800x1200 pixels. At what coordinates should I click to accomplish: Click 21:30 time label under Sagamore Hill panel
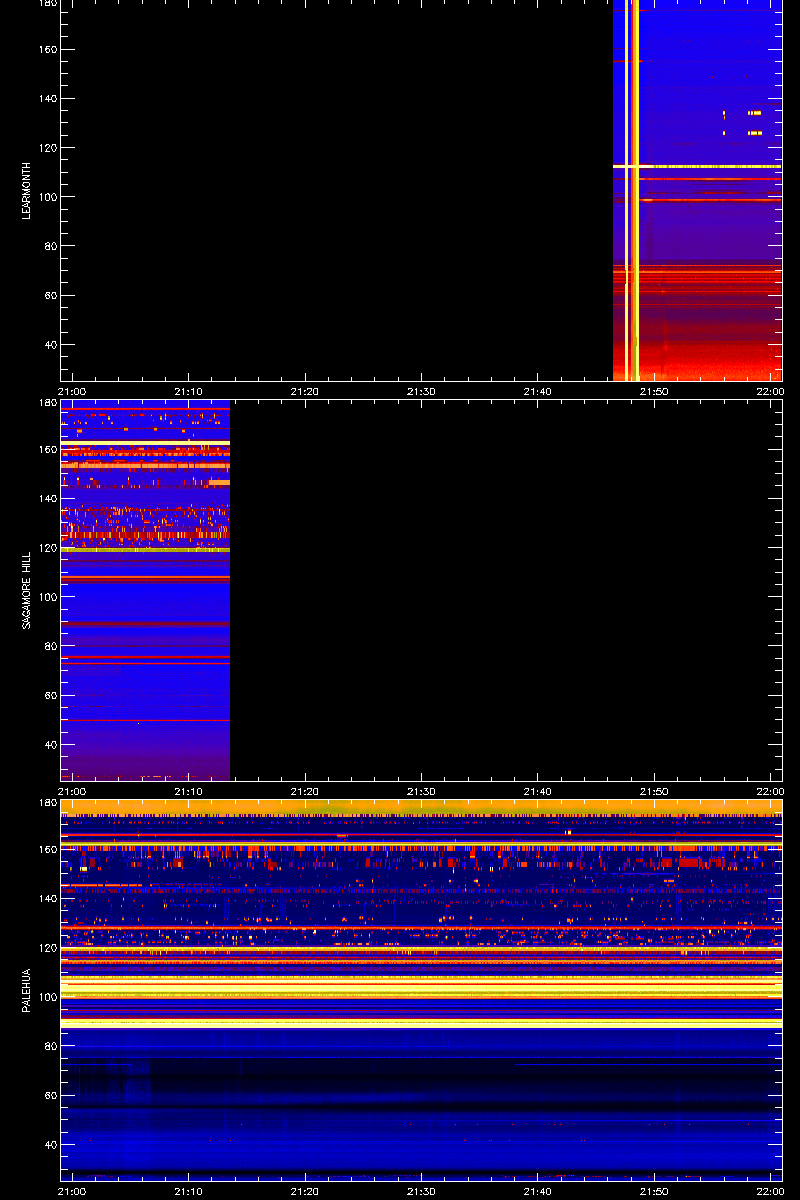pyautogui.click(x=421, y=790)
